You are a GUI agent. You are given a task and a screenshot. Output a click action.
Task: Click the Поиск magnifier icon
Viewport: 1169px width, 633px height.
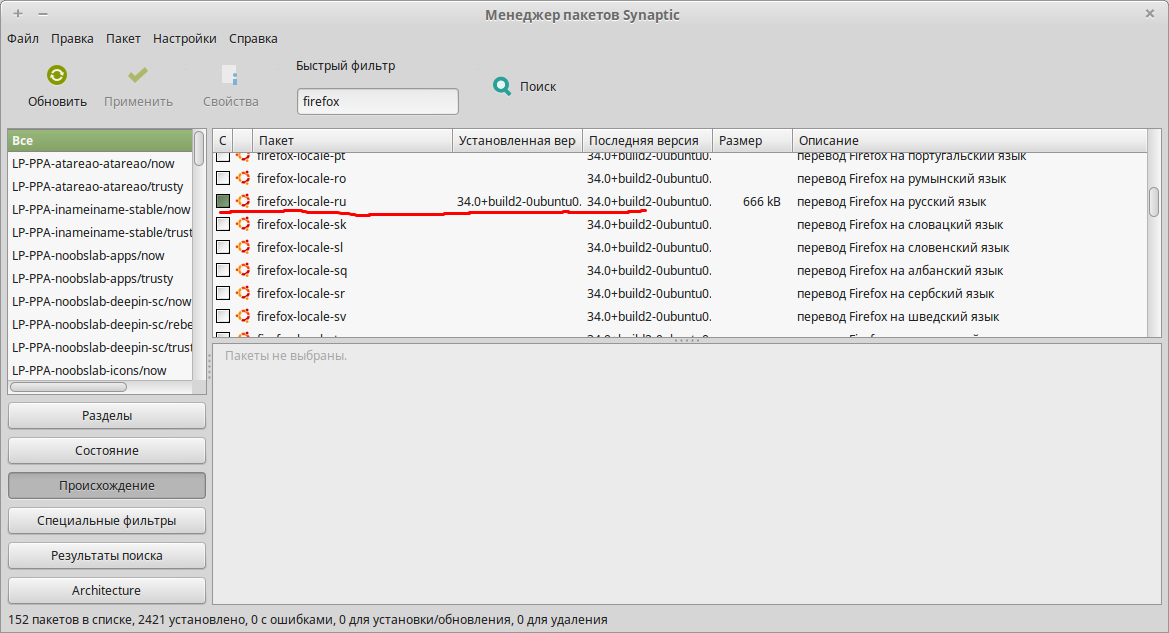tap(502, 87)
